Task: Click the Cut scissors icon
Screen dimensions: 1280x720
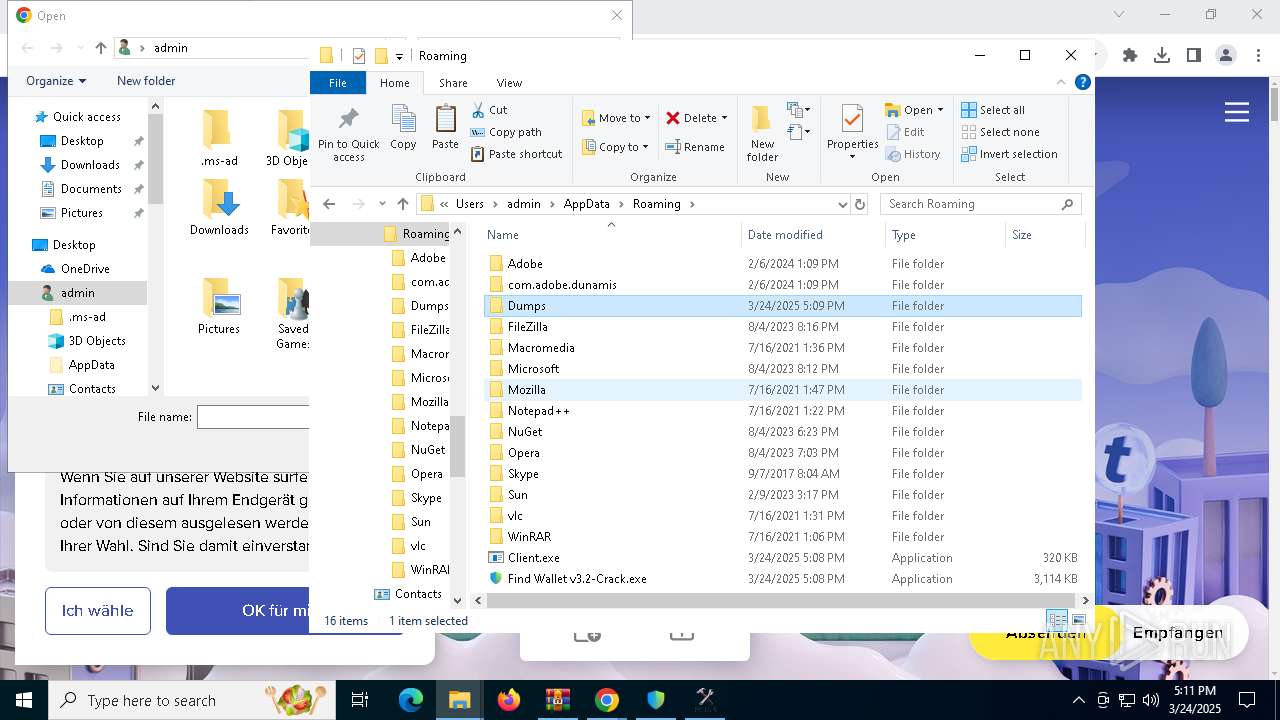Action: click(478, 110)
